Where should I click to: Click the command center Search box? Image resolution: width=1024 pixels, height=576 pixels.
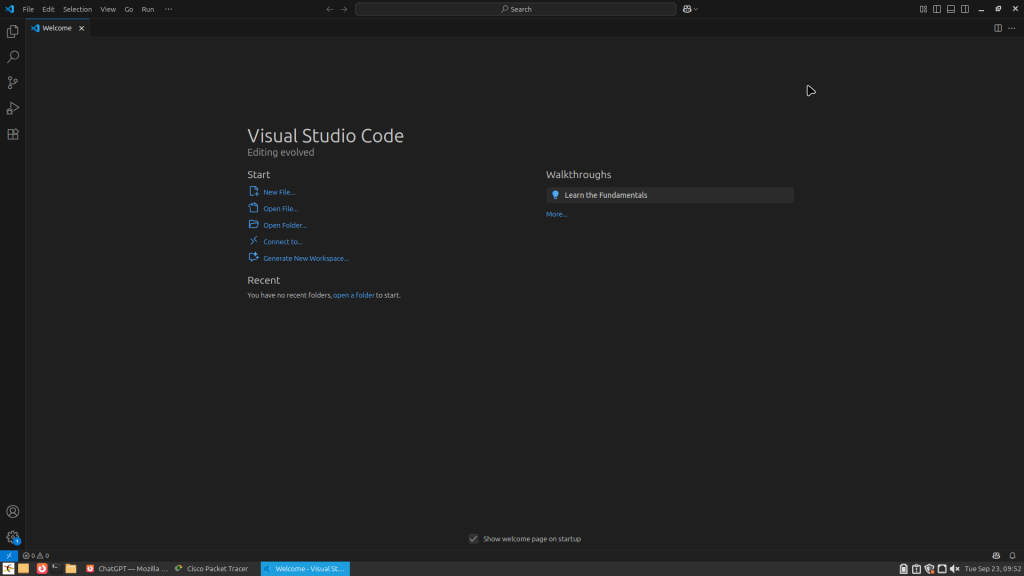pyautogui.click(x=515, y=9)
